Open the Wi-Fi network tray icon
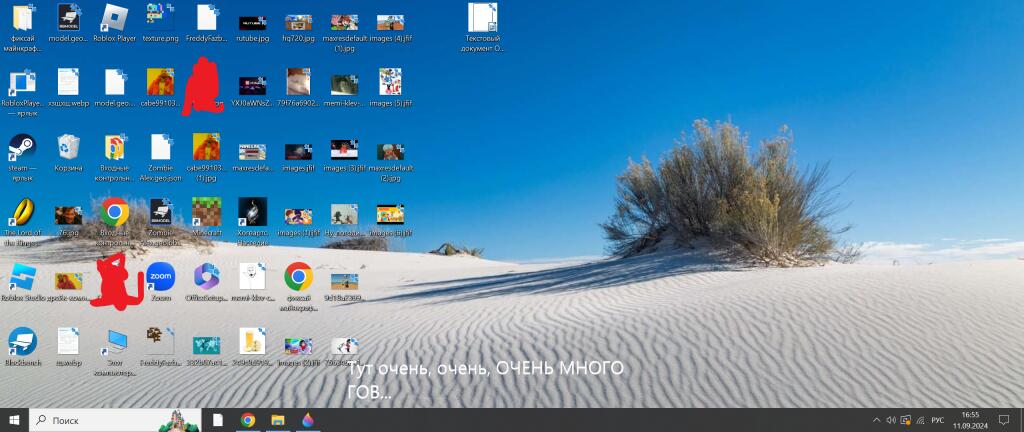1024x432 pixels. (920, 420)
